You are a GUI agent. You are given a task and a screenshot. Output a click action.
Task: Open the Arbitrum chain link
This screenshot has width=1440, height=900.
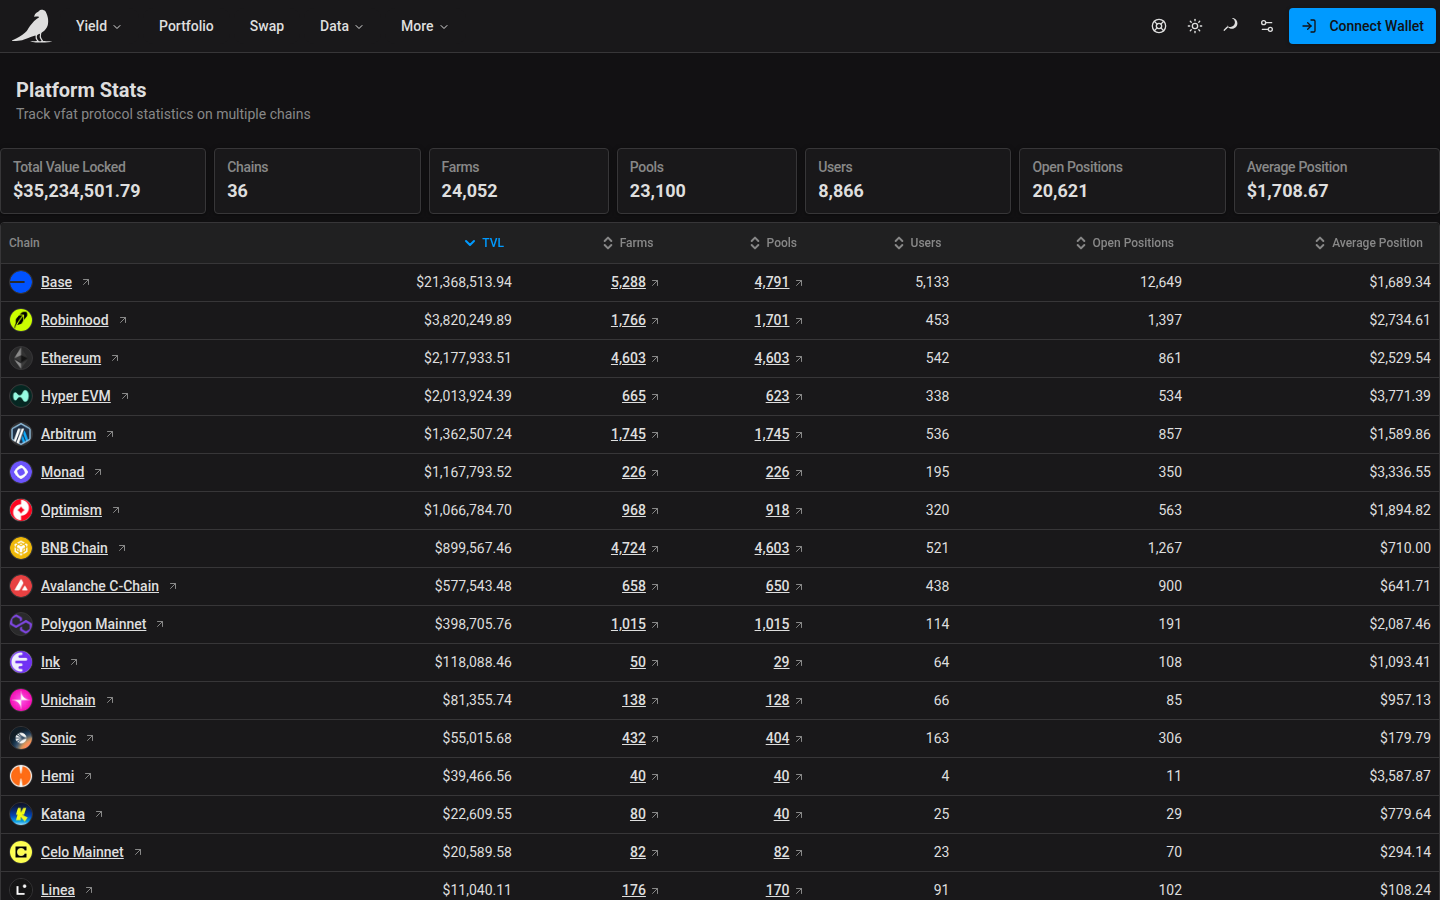pyautogui.click(x=68, y=434)
